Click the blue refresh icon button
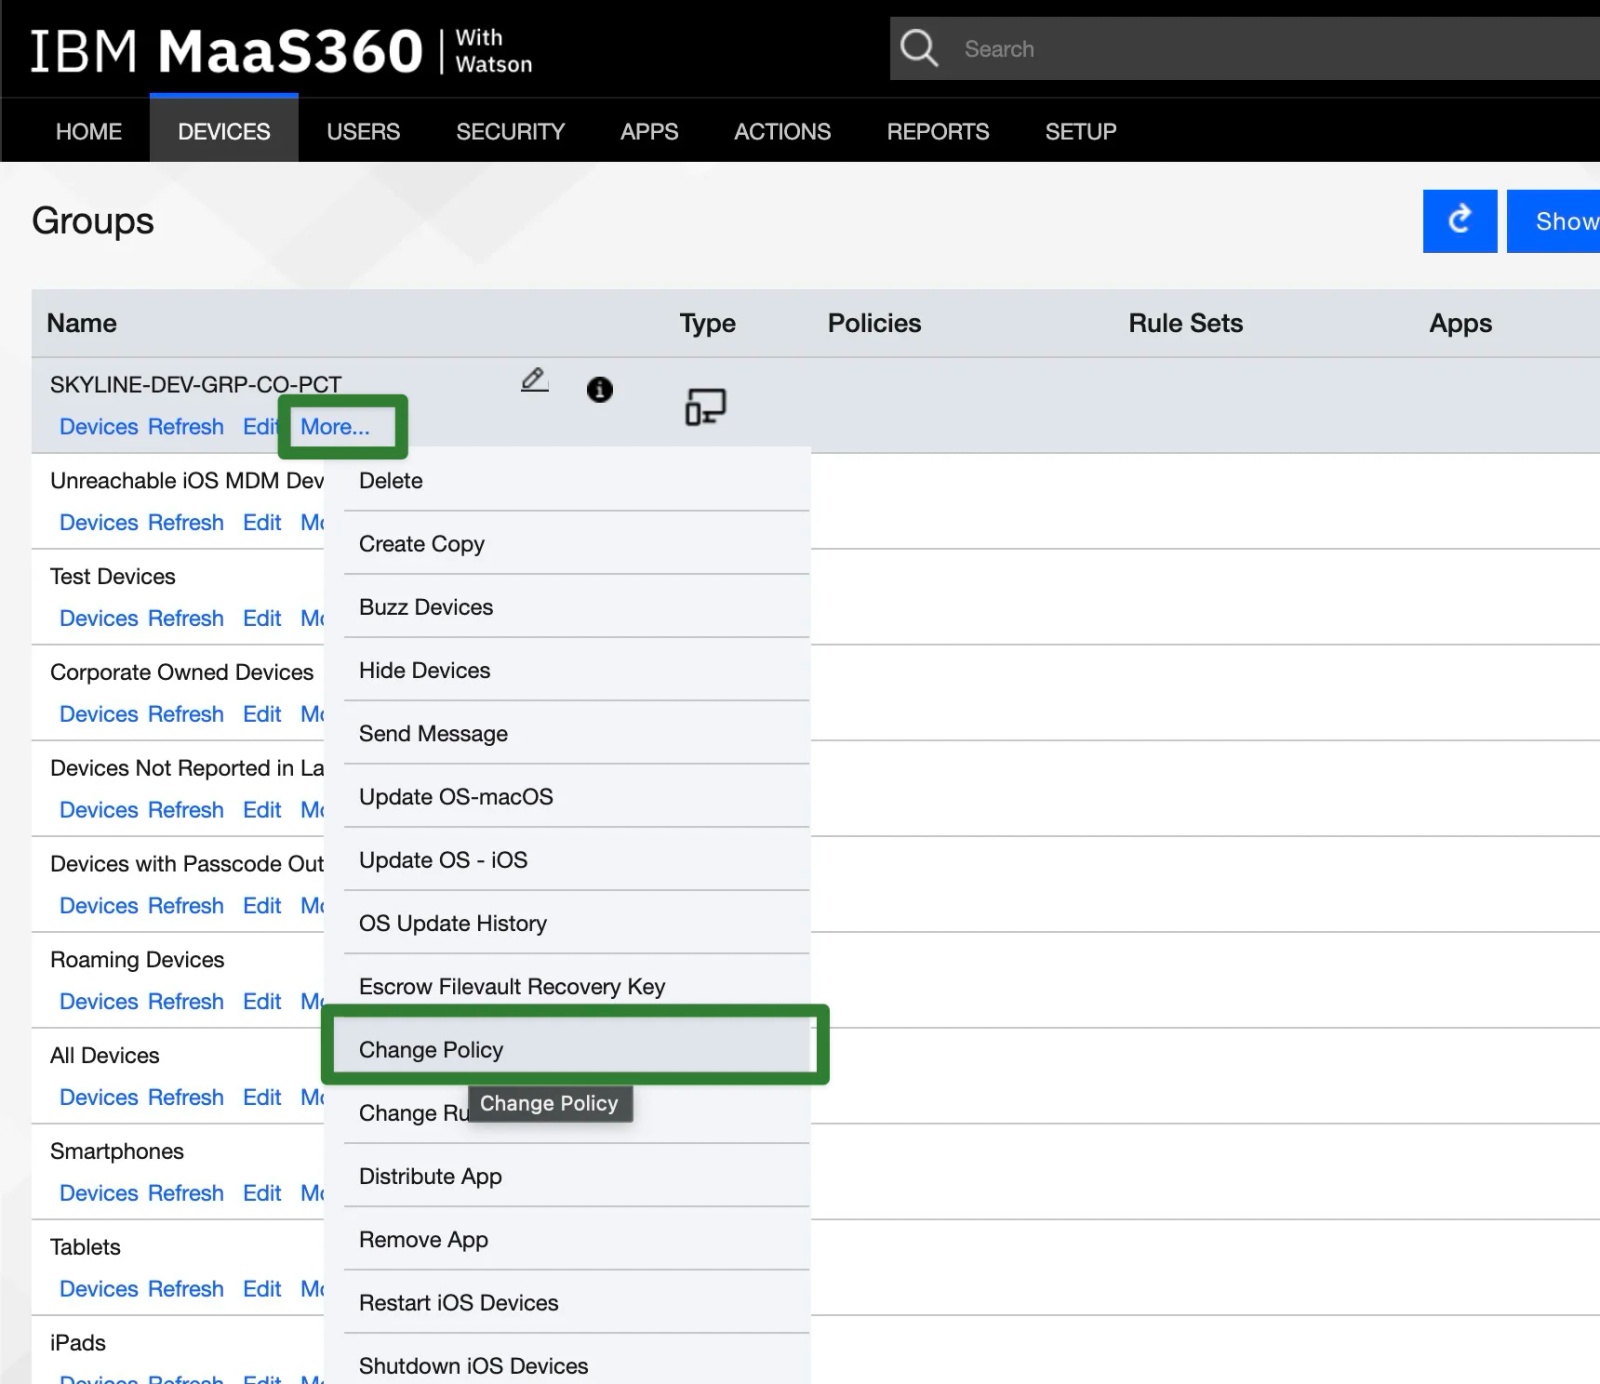This screenshot has width=1600, height=1384. tap(1460, 221)
